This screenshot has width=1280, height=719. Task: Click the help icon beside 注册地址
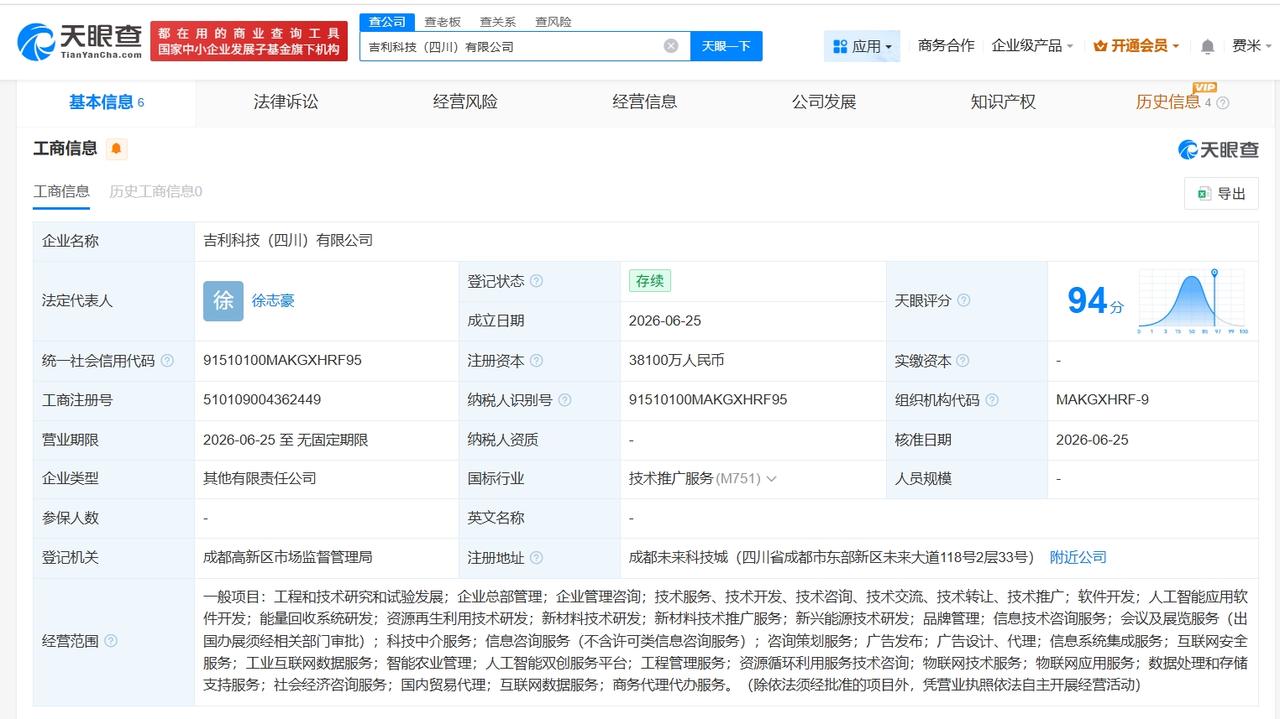pyautogui.click(x=536, y=558)
